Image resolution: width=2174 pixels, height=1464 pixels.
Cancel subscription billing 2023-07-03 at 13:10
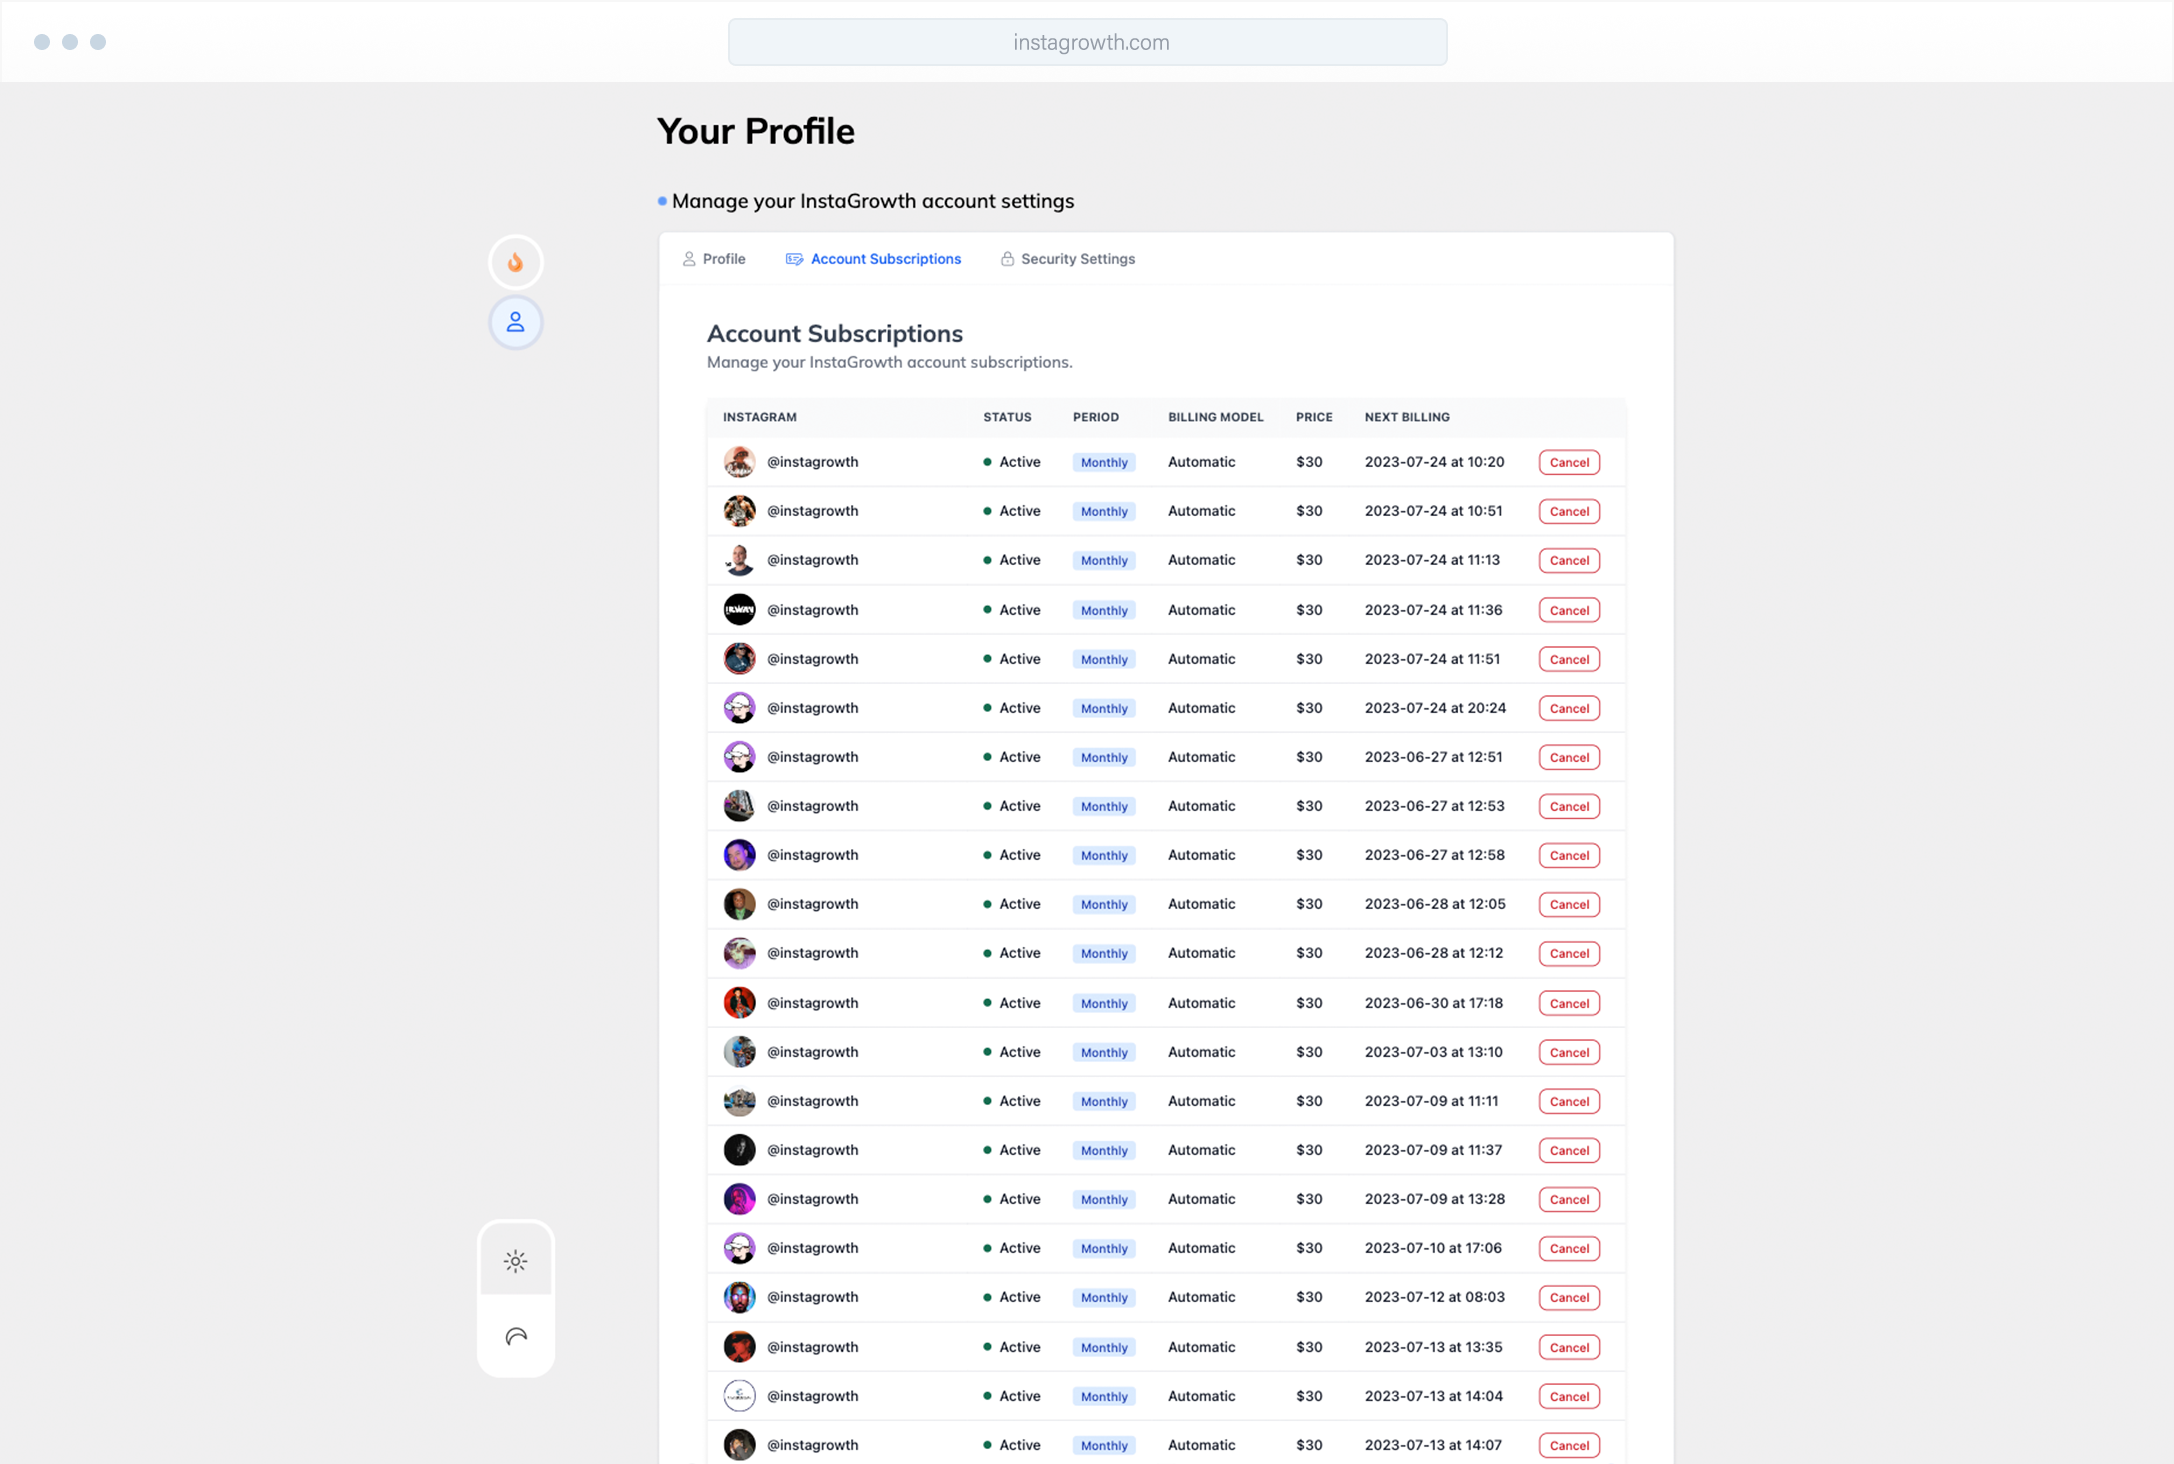(1569, 1052)
